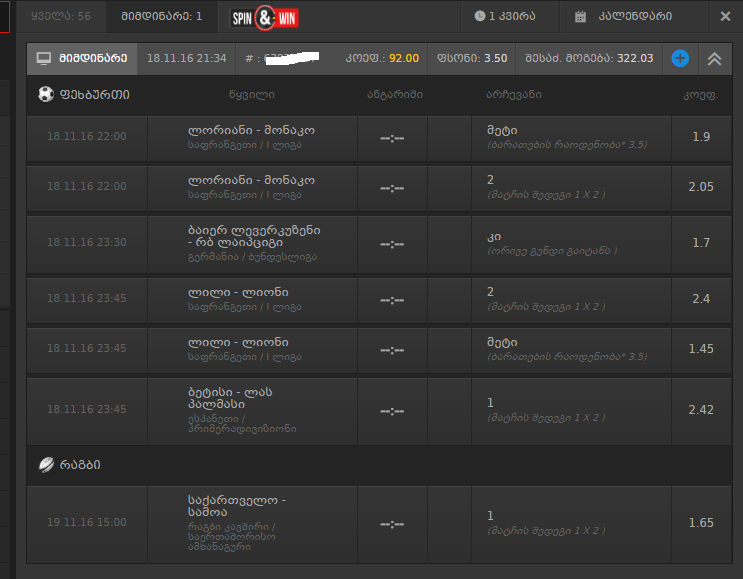Viewport: 743px width, 579px height.
Task: Click the calendar icon
Action: coord(580,17)
